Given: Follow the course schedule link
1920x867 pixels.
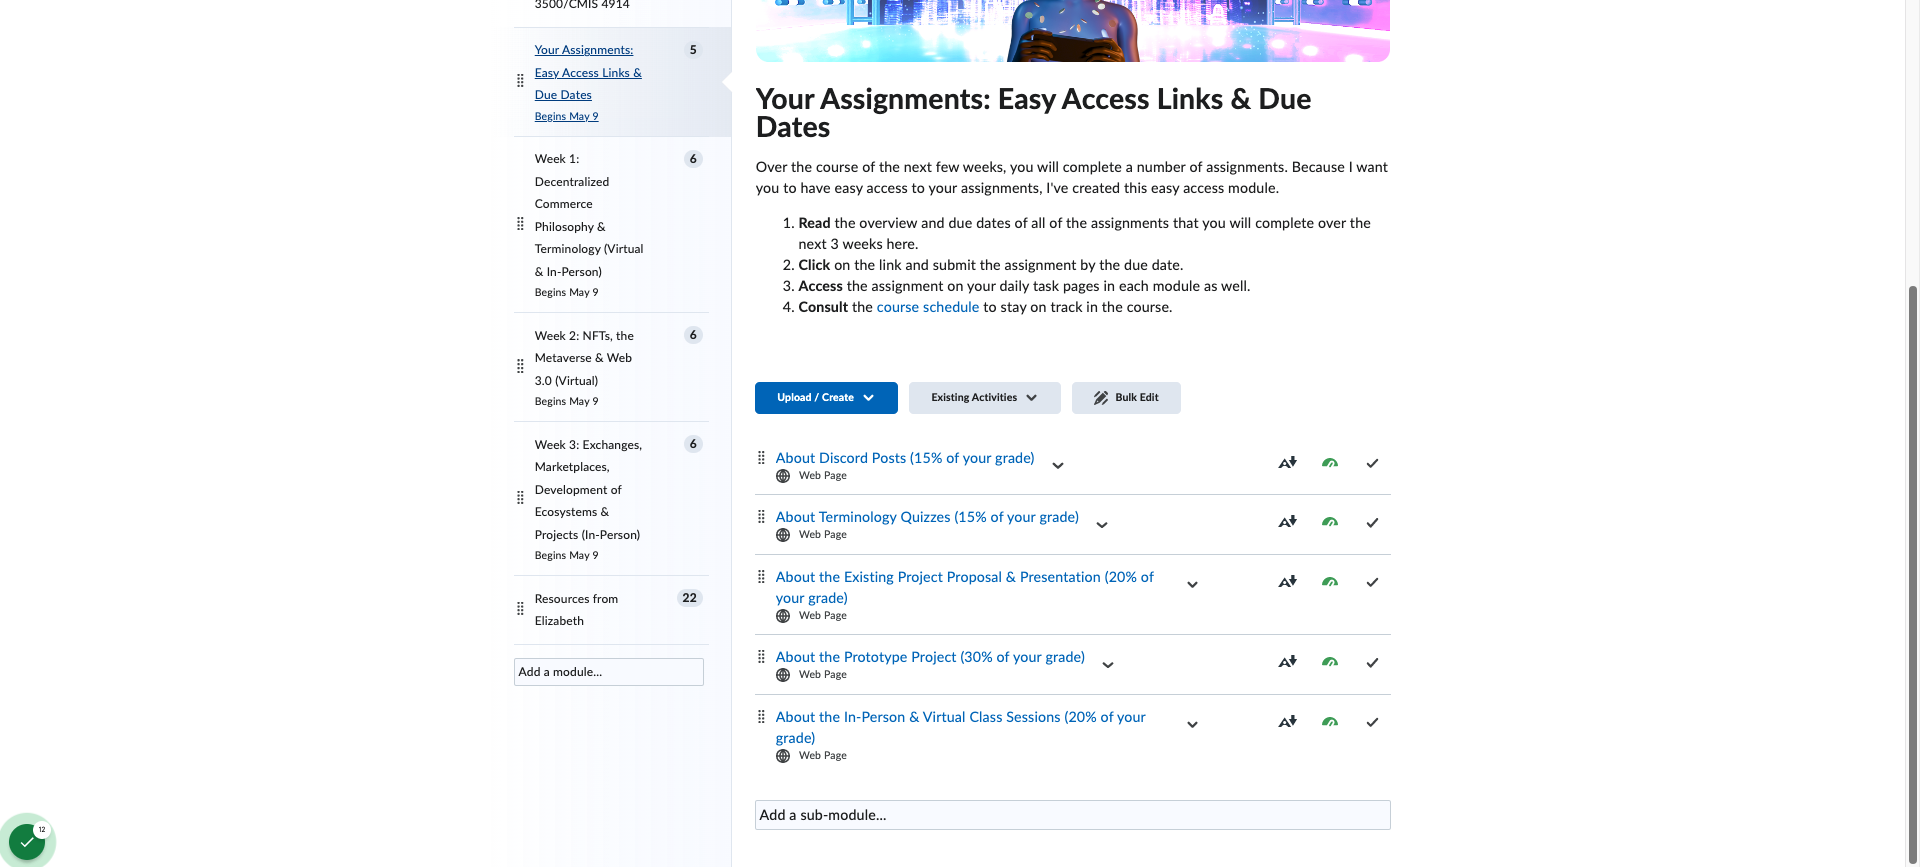Looking at the screenshot, I should [x=928, y=307].
